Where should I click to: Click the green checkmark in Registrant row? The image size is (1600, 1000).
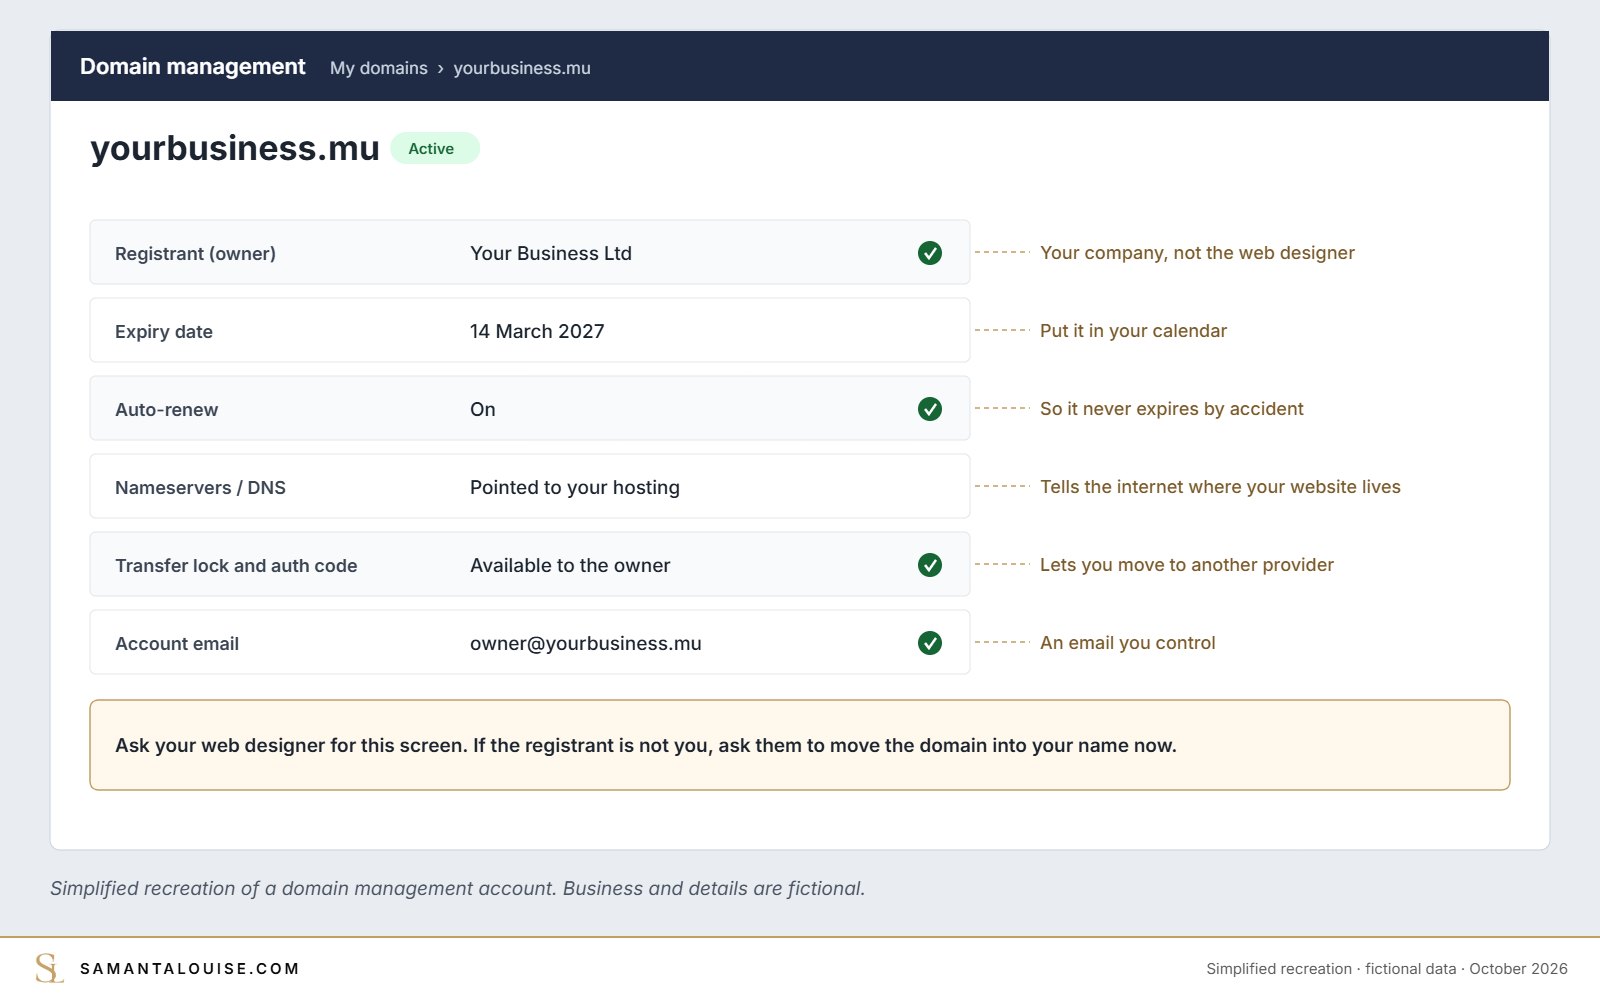(930, 253)
